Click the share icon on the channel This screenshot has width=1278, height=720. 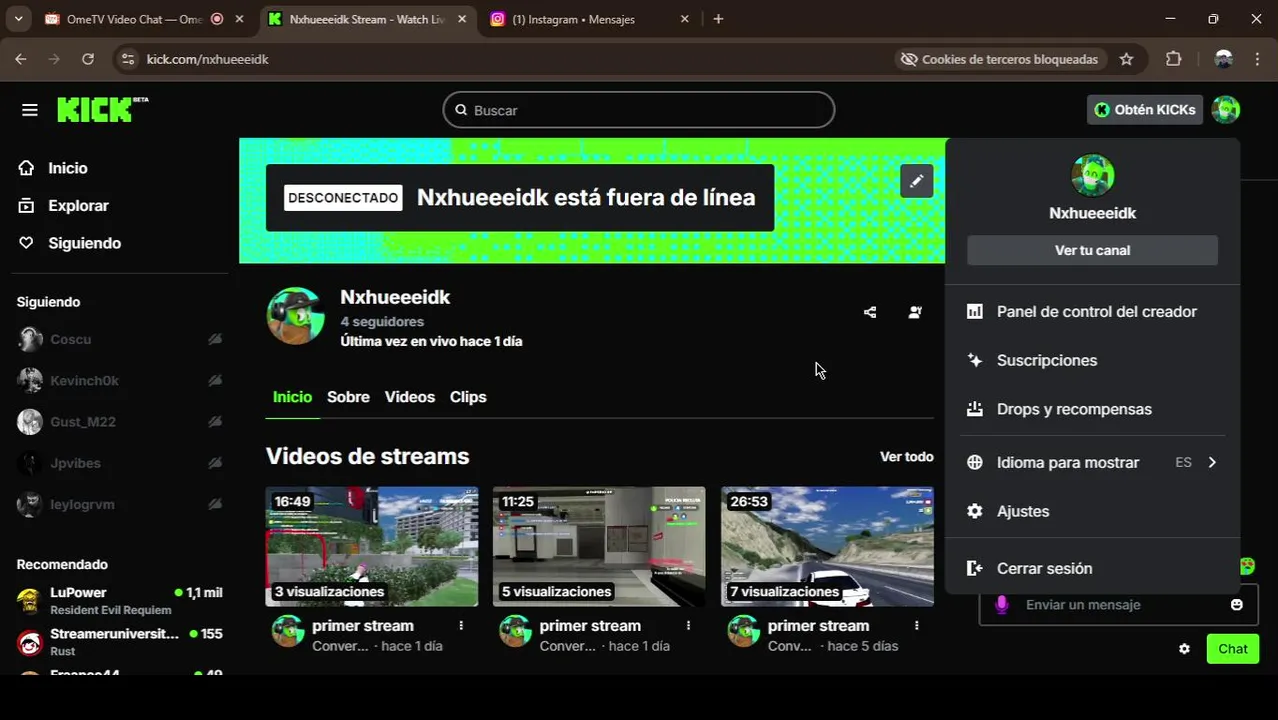pos(870,312)
